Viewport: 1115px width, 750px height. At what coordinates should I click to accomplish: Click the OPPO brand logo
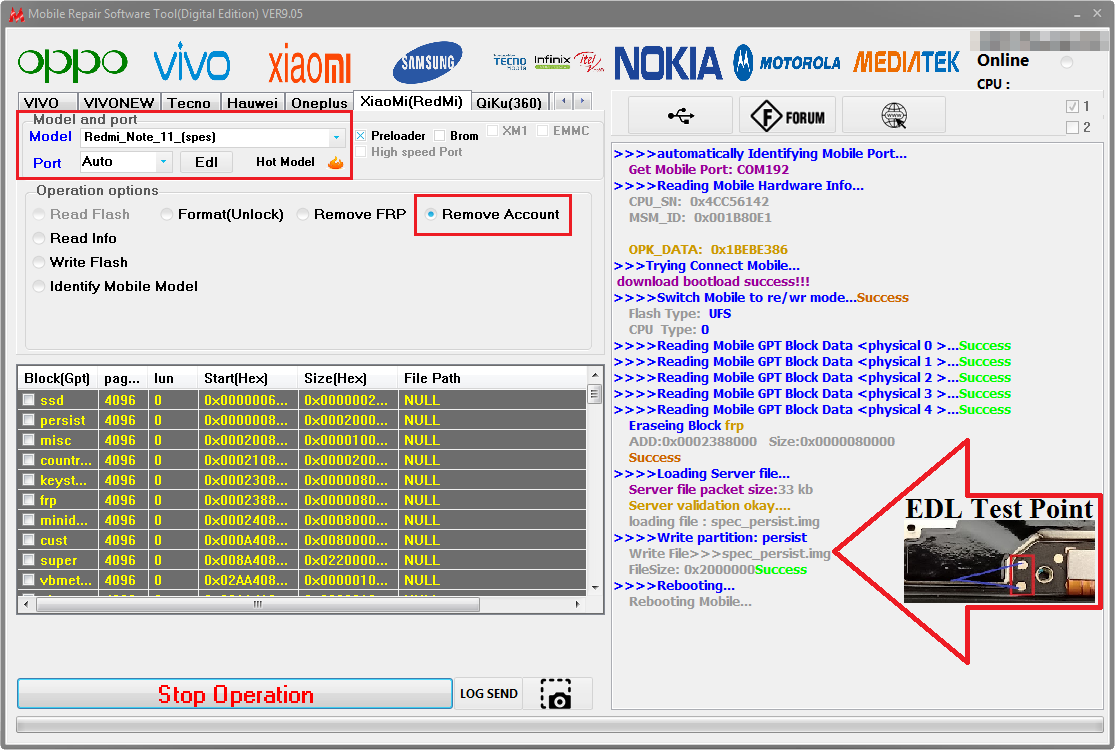[73, 64]
